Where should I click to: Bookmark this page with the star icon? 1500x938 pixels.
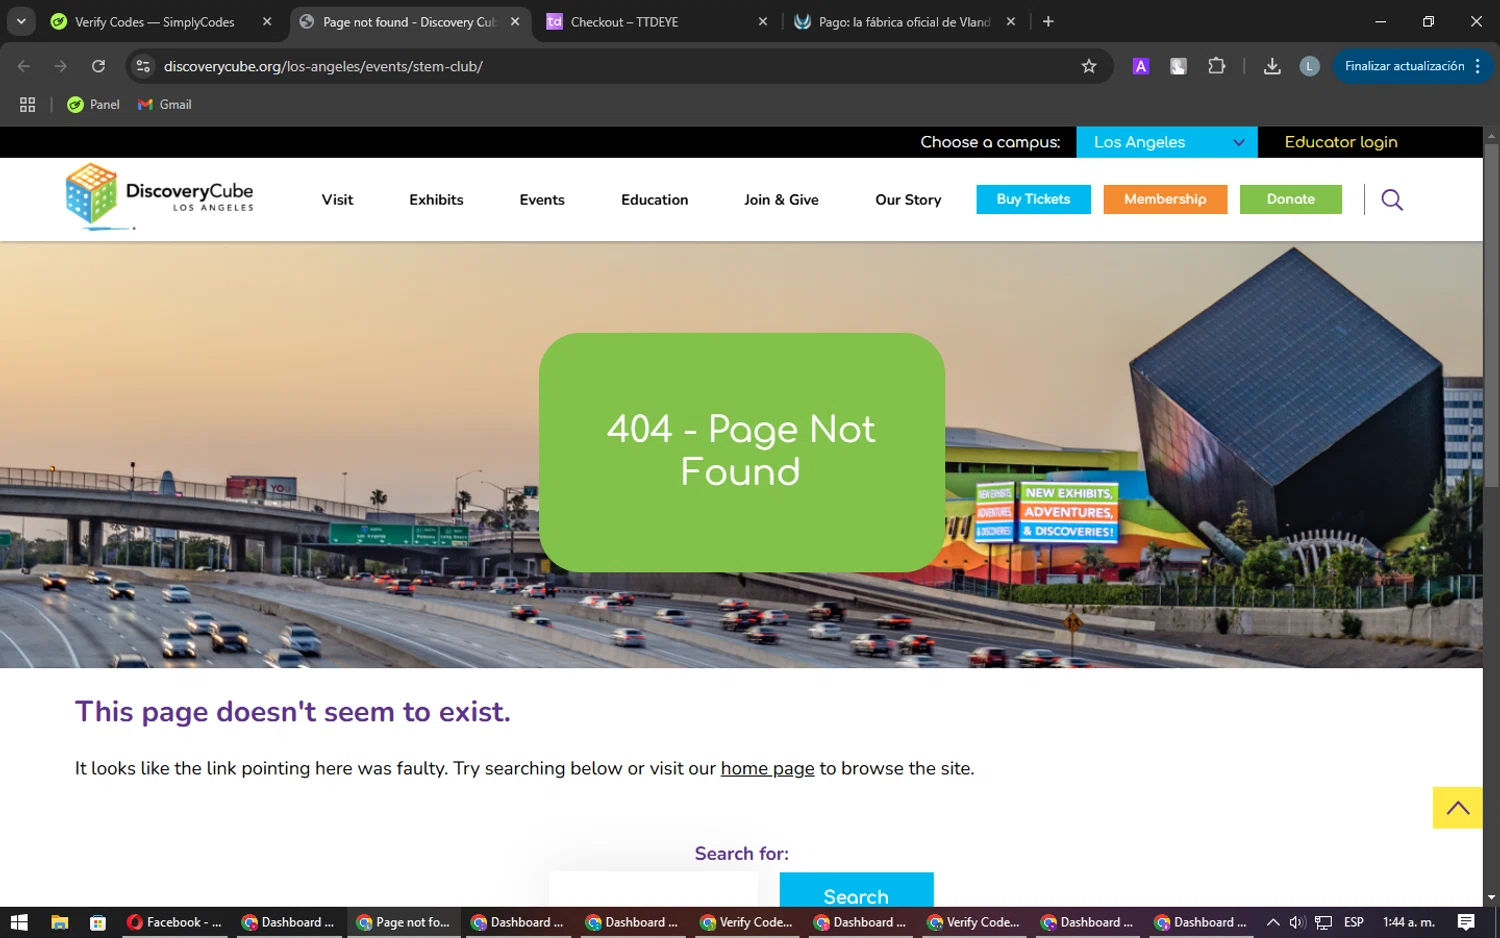[x=1089, y=66]
